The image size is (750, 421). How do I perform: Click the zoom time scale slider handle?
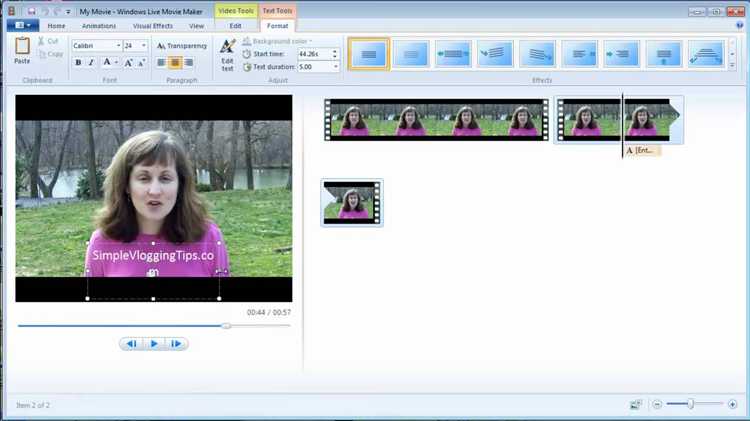(x=691, y=404)
